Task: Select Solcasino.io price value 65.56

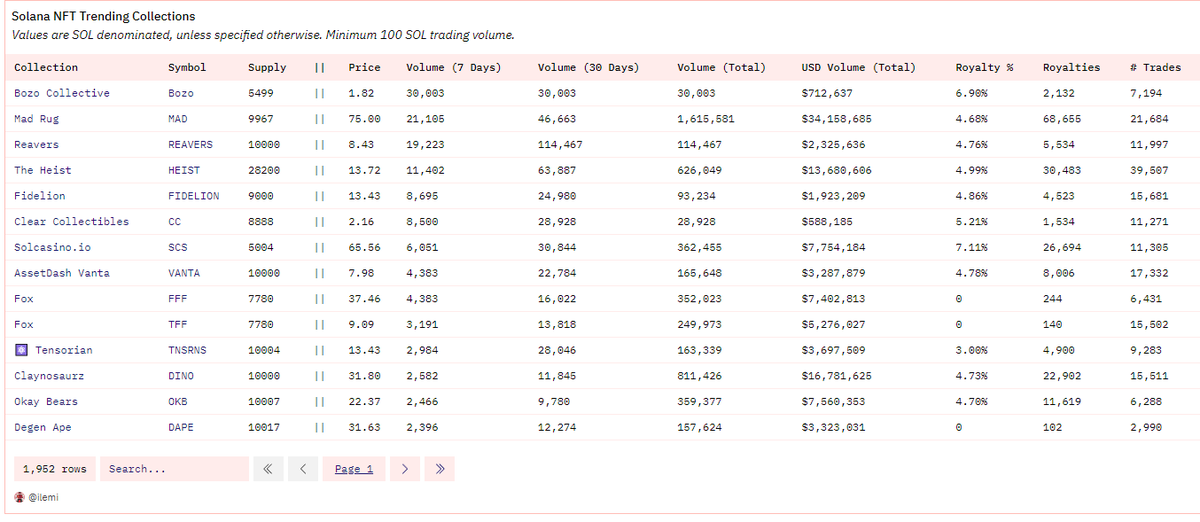Action: click(364, 247)
